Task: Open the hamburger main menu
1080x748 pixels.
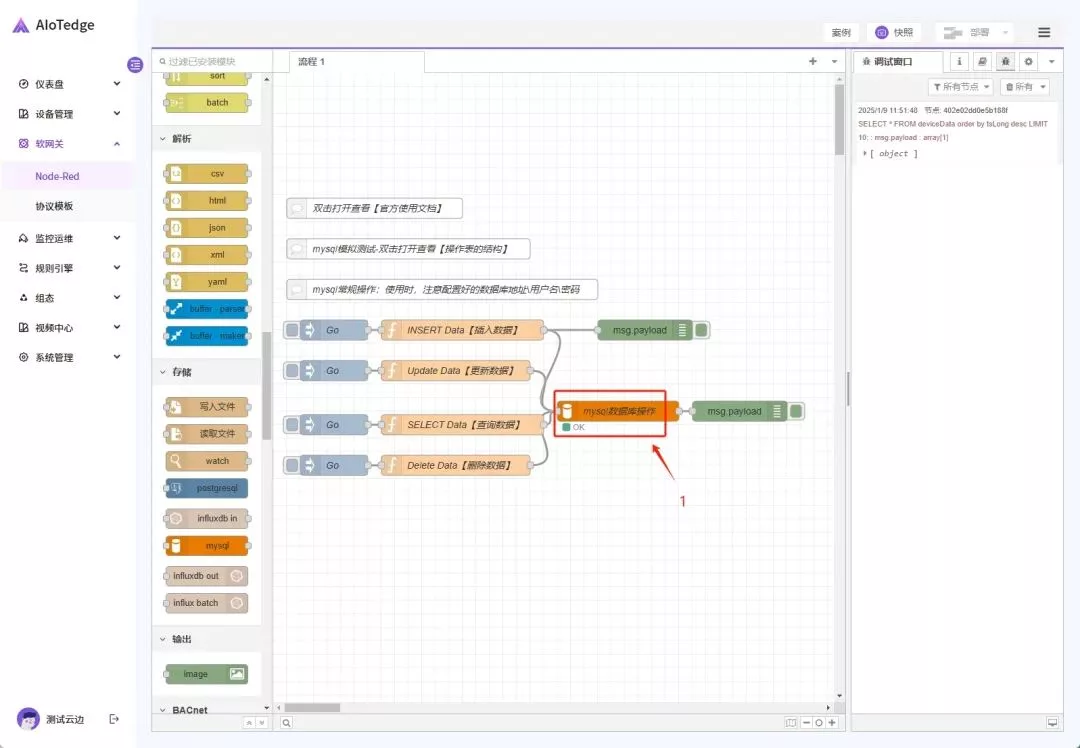Action: coord(1044,32)
